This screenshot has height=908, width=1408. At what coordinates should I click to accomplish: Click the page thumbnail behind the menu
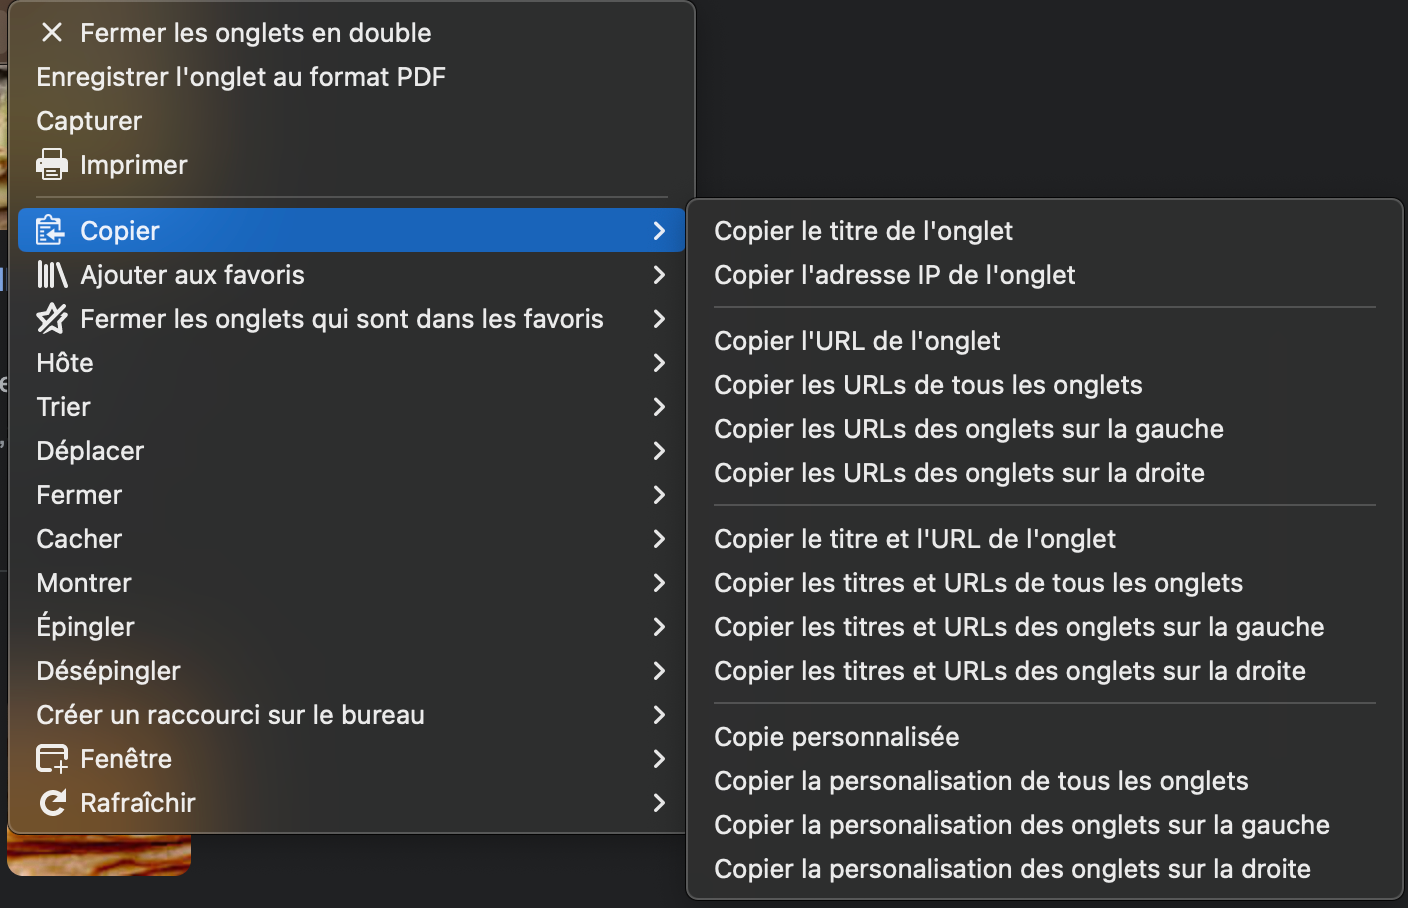99,856
